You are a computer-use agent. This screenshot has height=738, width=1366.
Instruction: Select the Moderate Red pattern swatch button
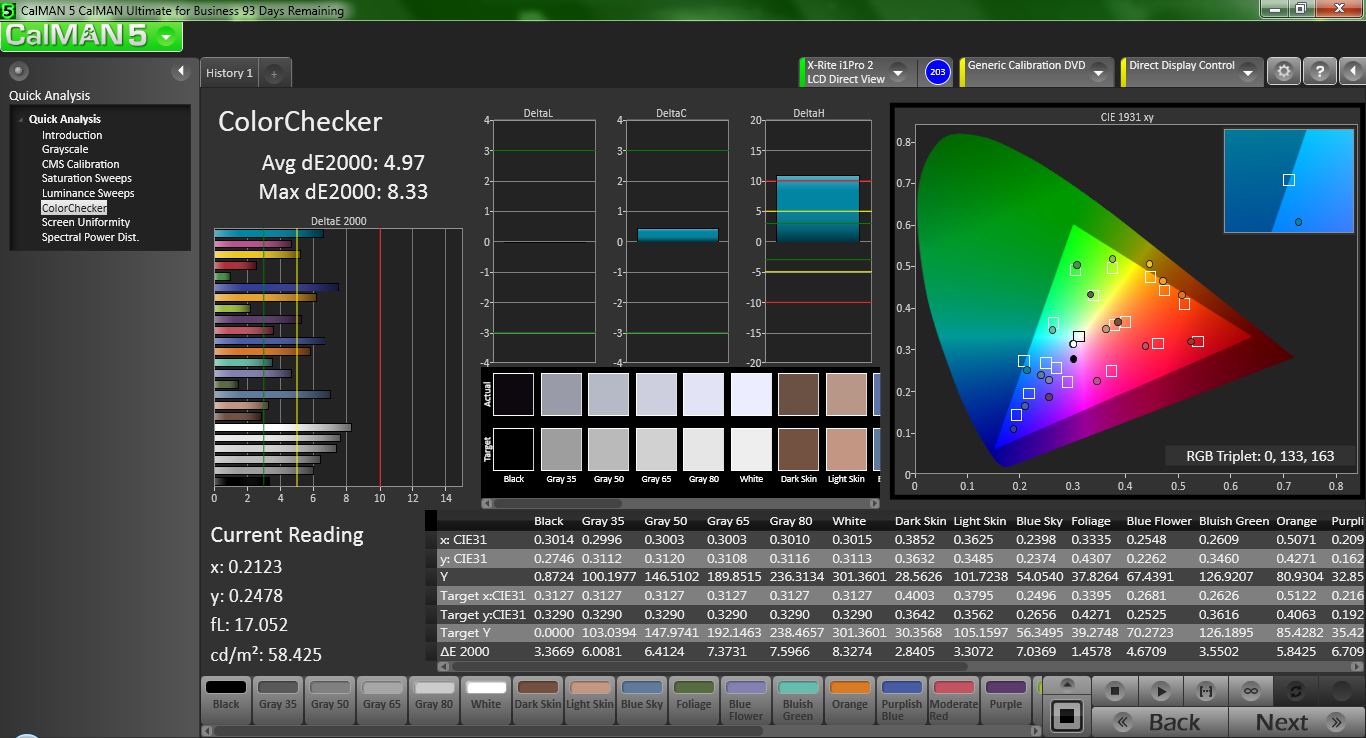pos(954,699)
